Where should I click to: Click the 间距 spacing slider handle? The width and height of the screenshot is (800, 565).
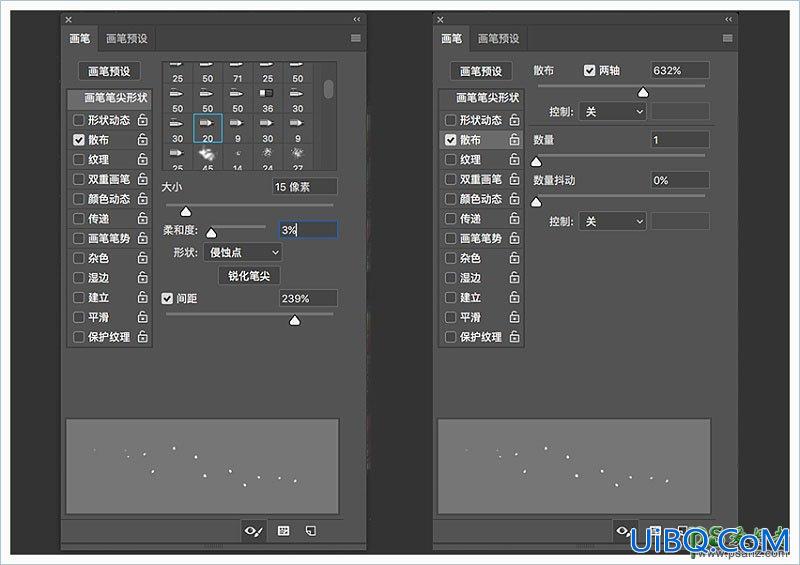tap(294, 321)
